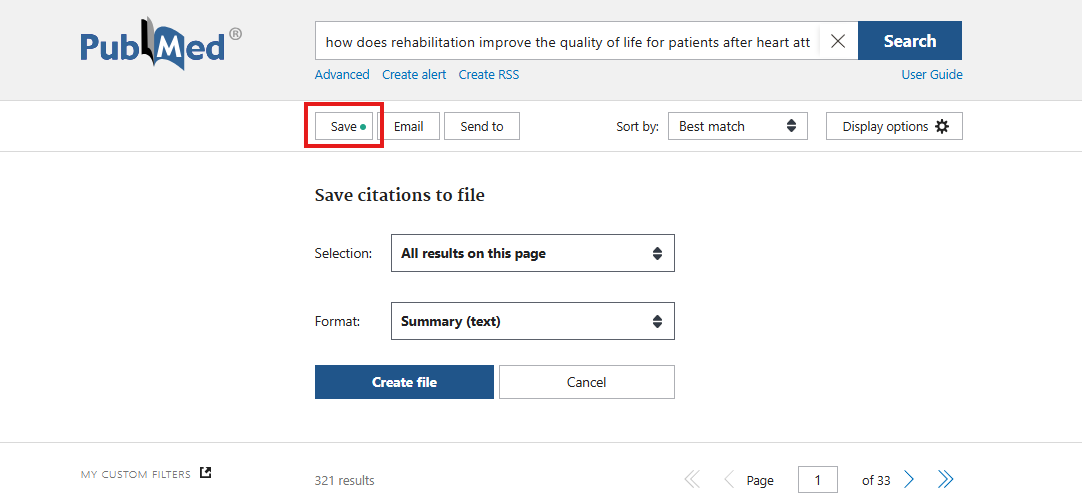Image resolution: width=1082 pixels, height=504 pixels.
Task: Click the Create file button
Action: pos(404,382)
